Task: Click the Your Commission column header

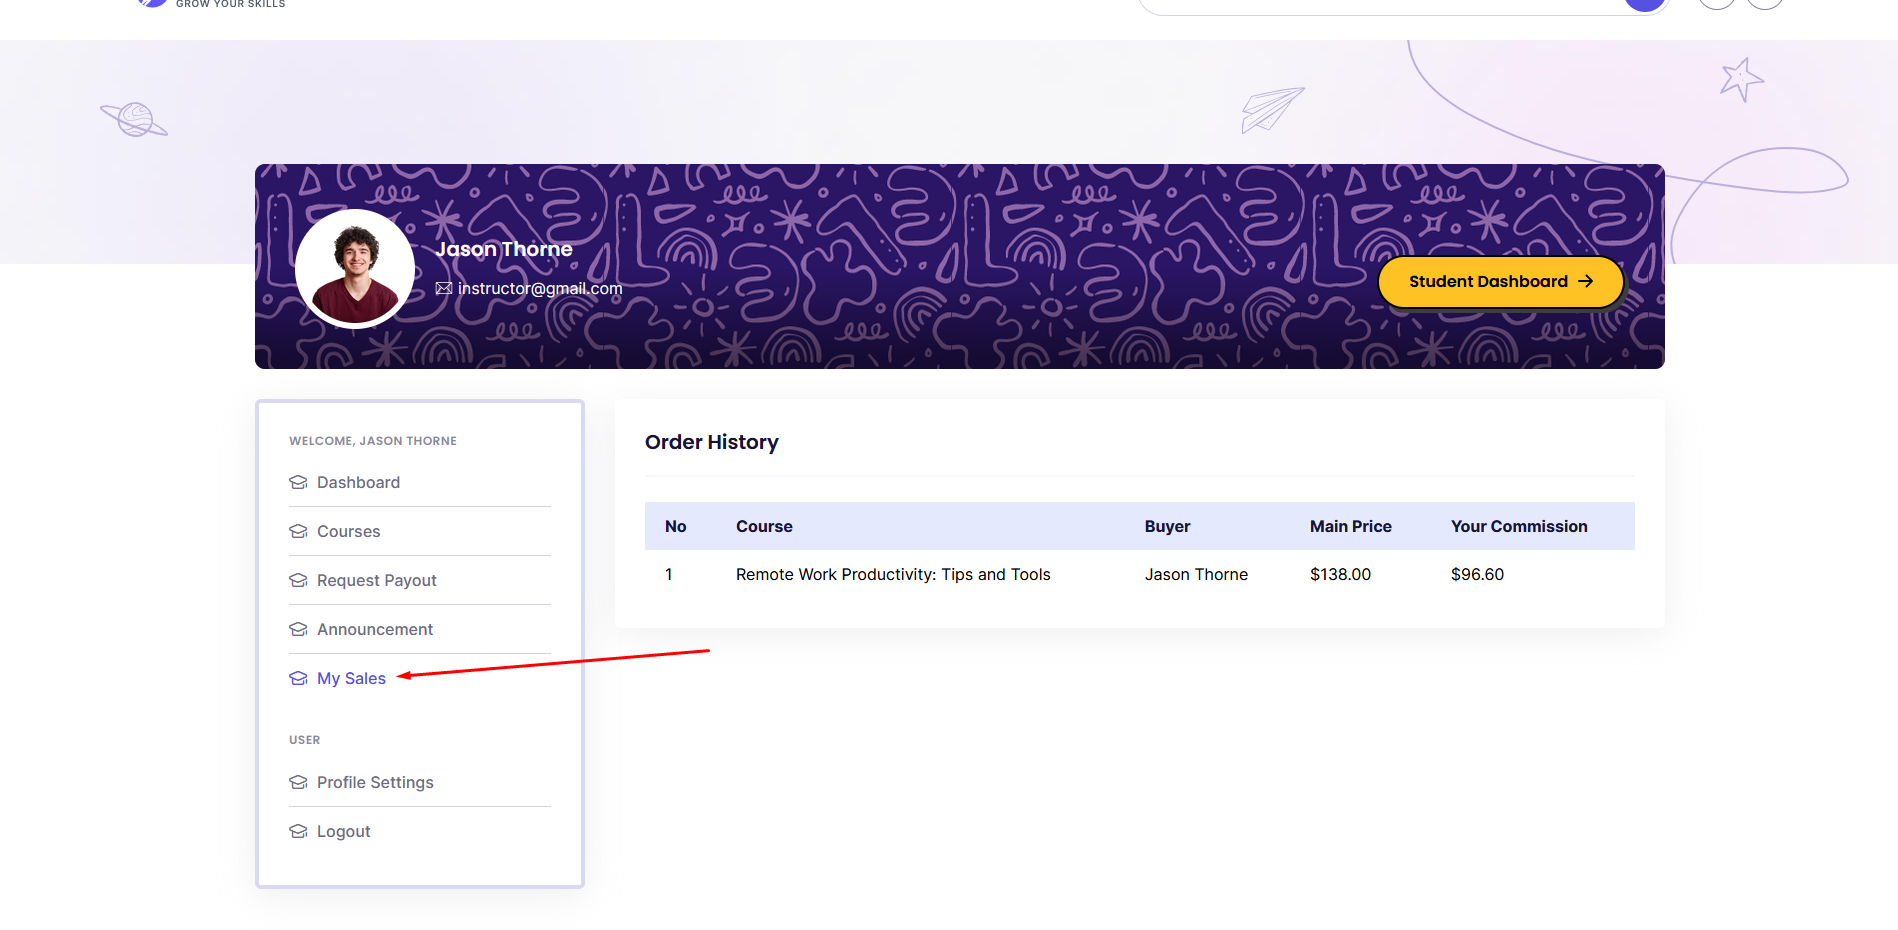Action: [1519, 526]
